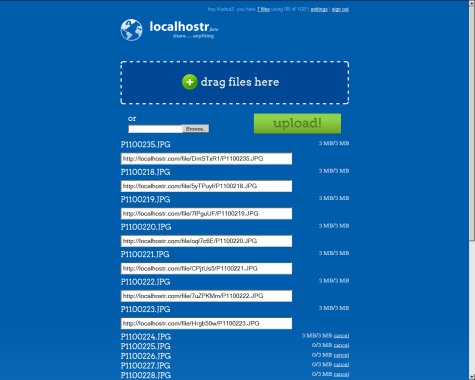Cancel the P1100225.JPG upload
Screen dimensions: 475x380
point(341,345)
